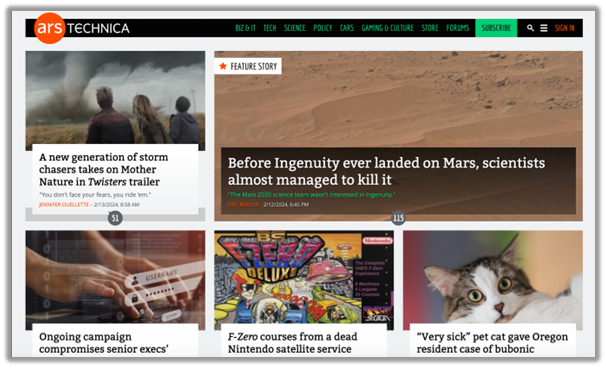Open the Ingenuity Mars feature headline
Image resolution: width=606 pixels, height=368 pixels.
386,171
